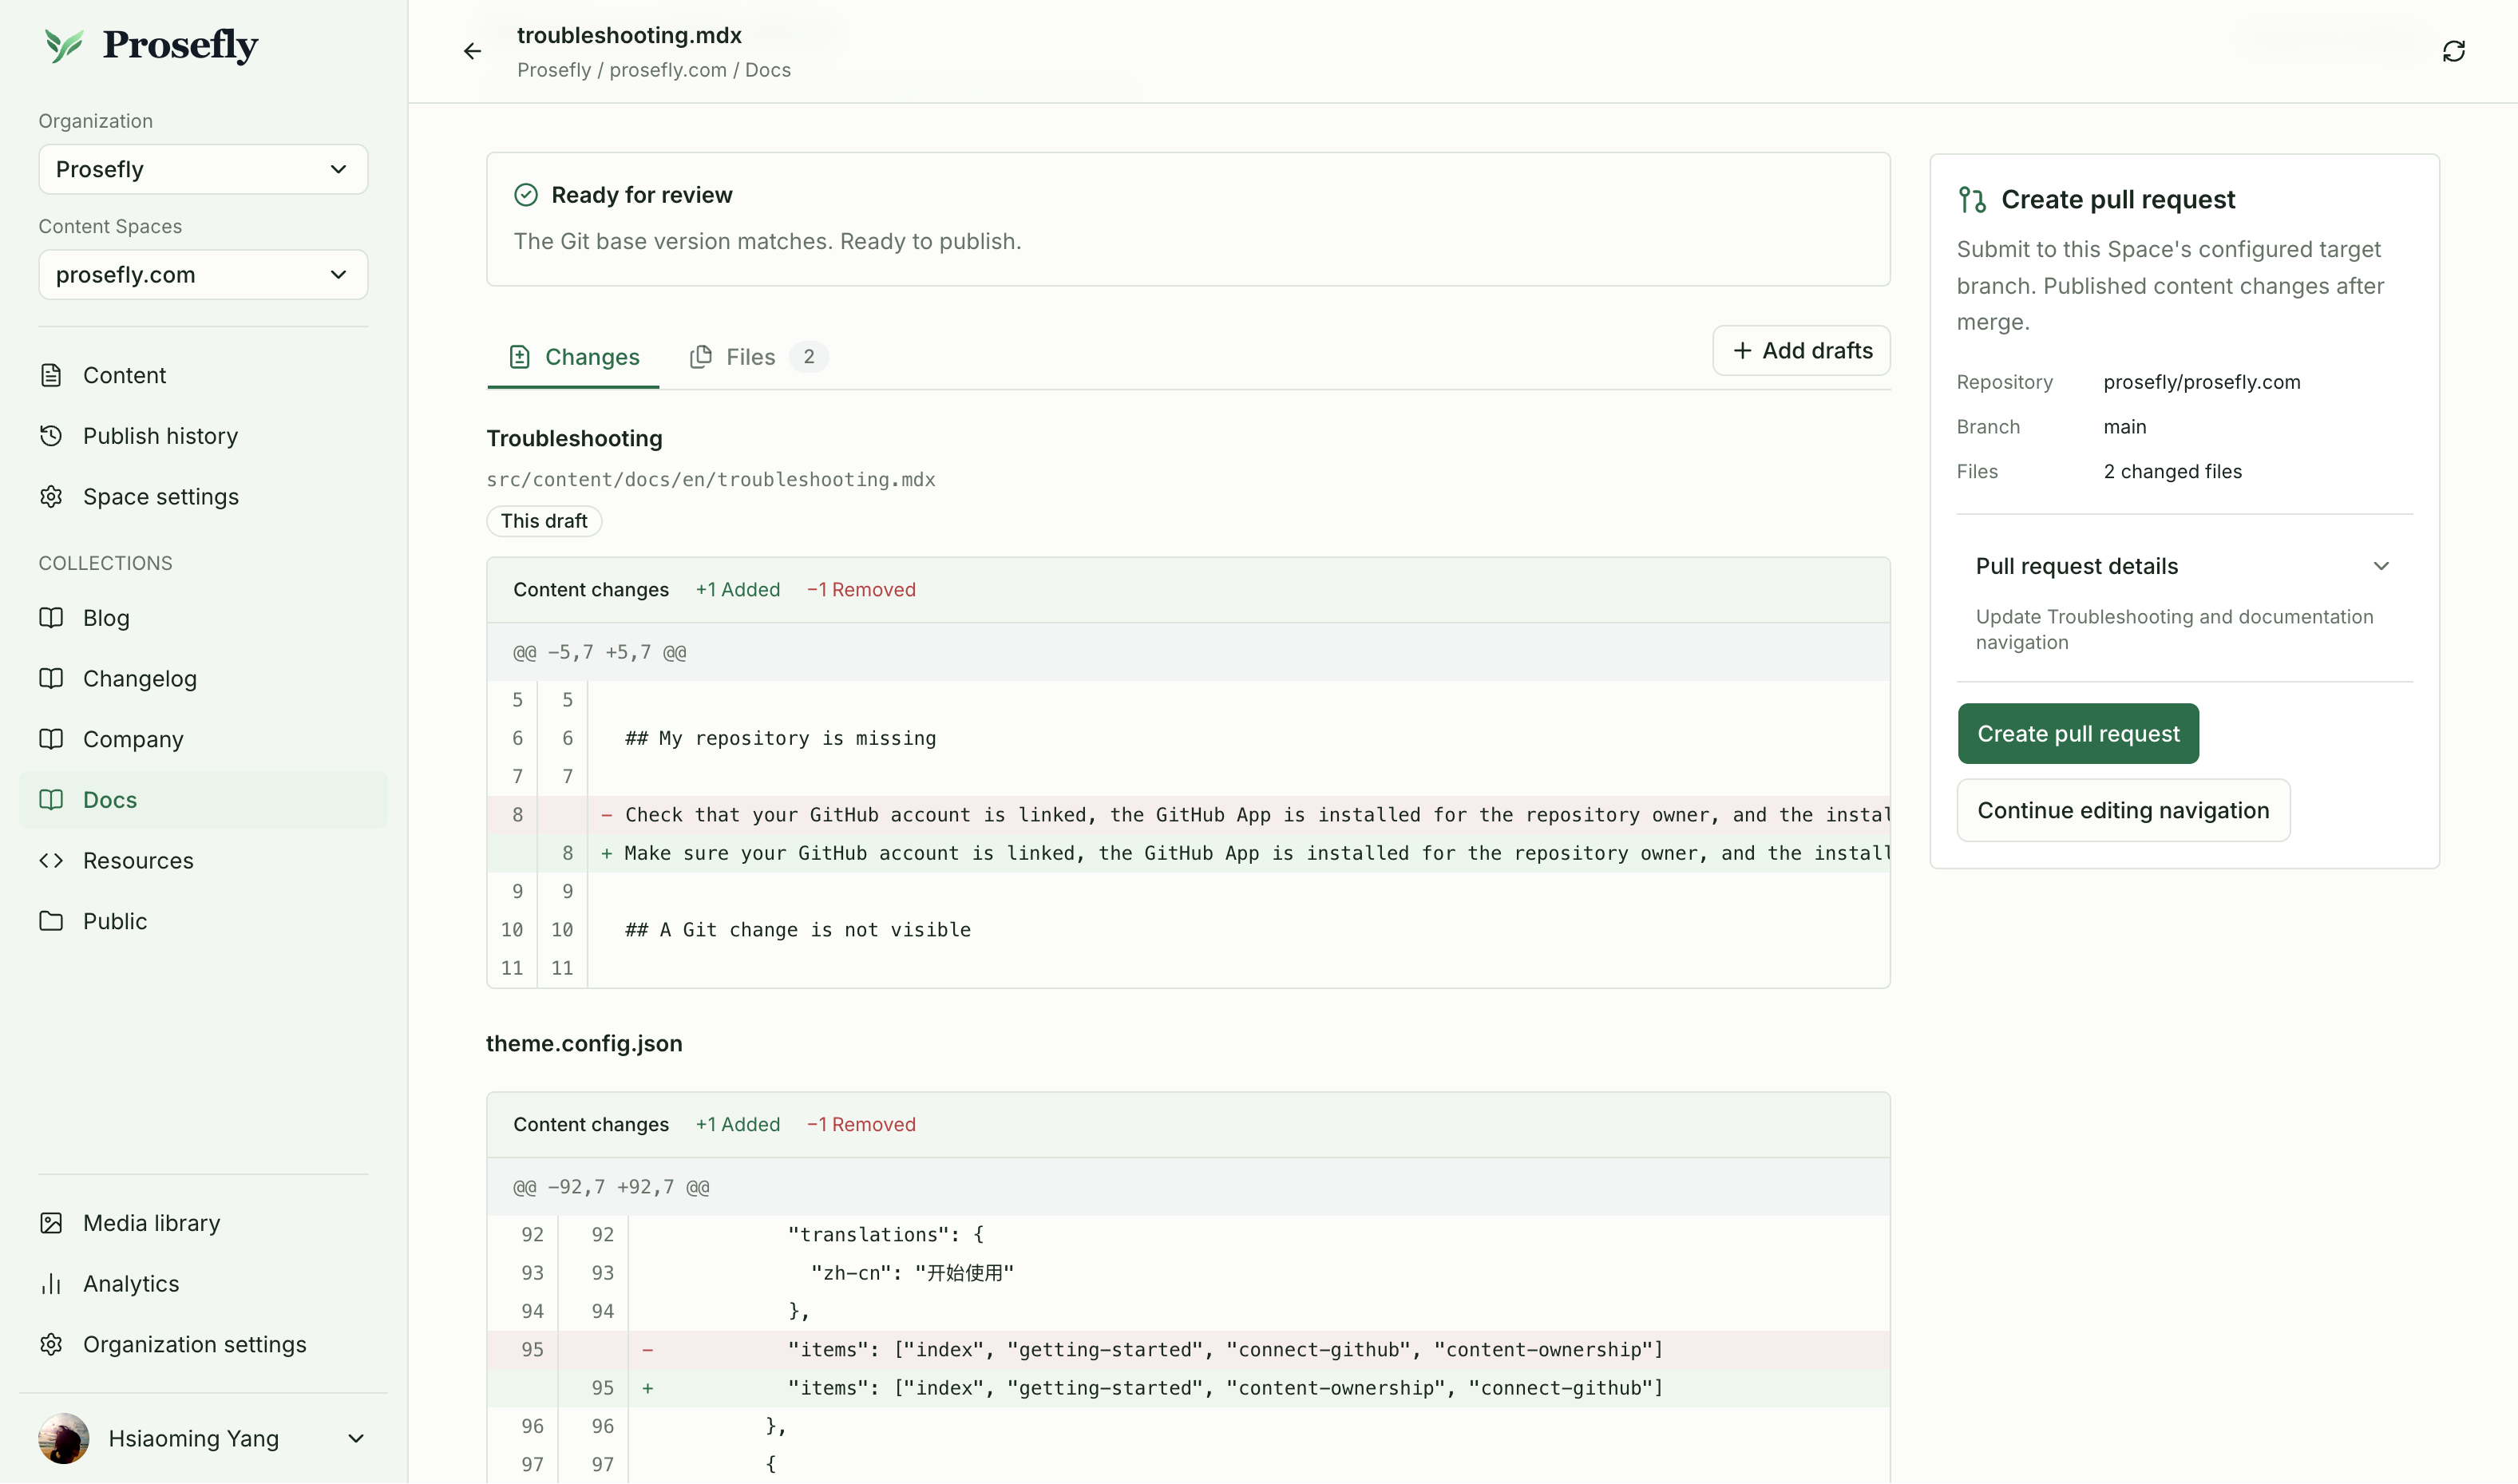Select the Changelog collection
Image resolution: width=2518 pixels, height=1484 pixels.
(203, 679)
